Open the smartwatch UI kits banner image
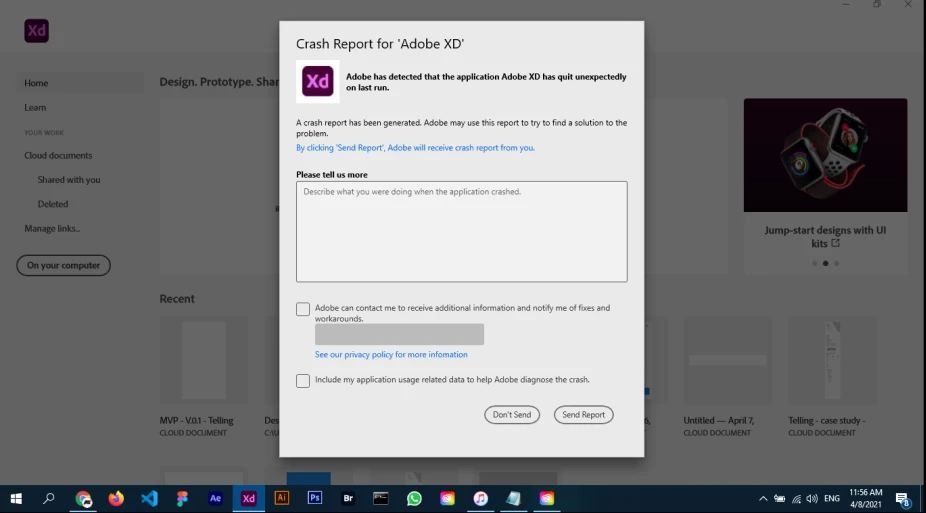The image size is (926, 513). point(825,155)
